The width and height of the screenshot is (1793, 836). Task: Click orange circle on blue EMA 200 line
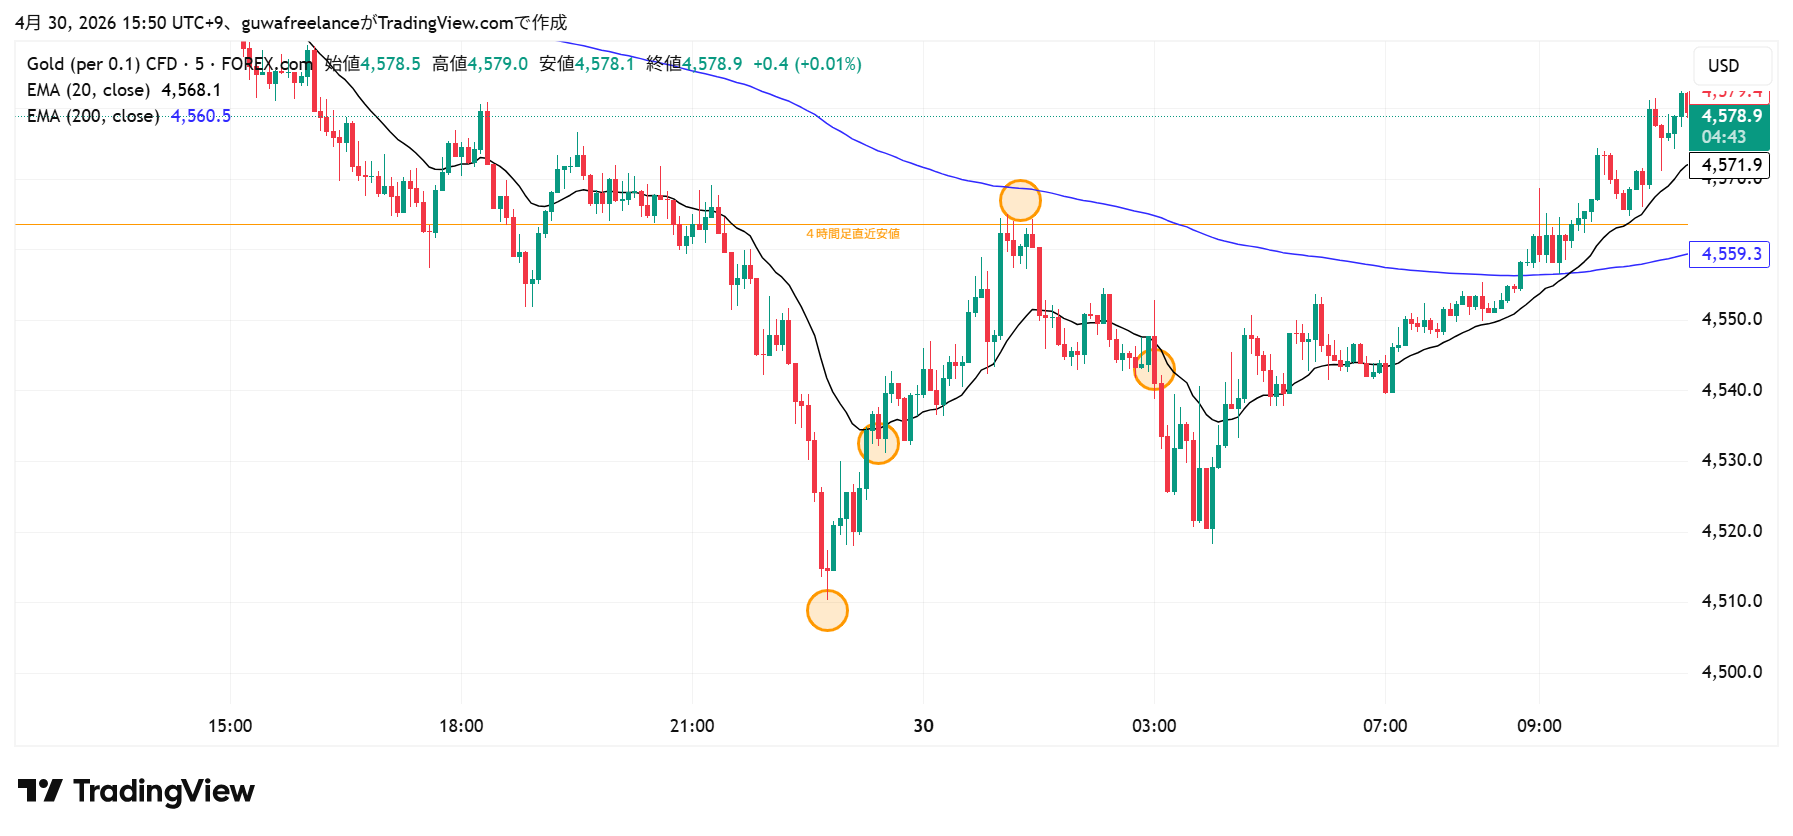coord(1020,200)
